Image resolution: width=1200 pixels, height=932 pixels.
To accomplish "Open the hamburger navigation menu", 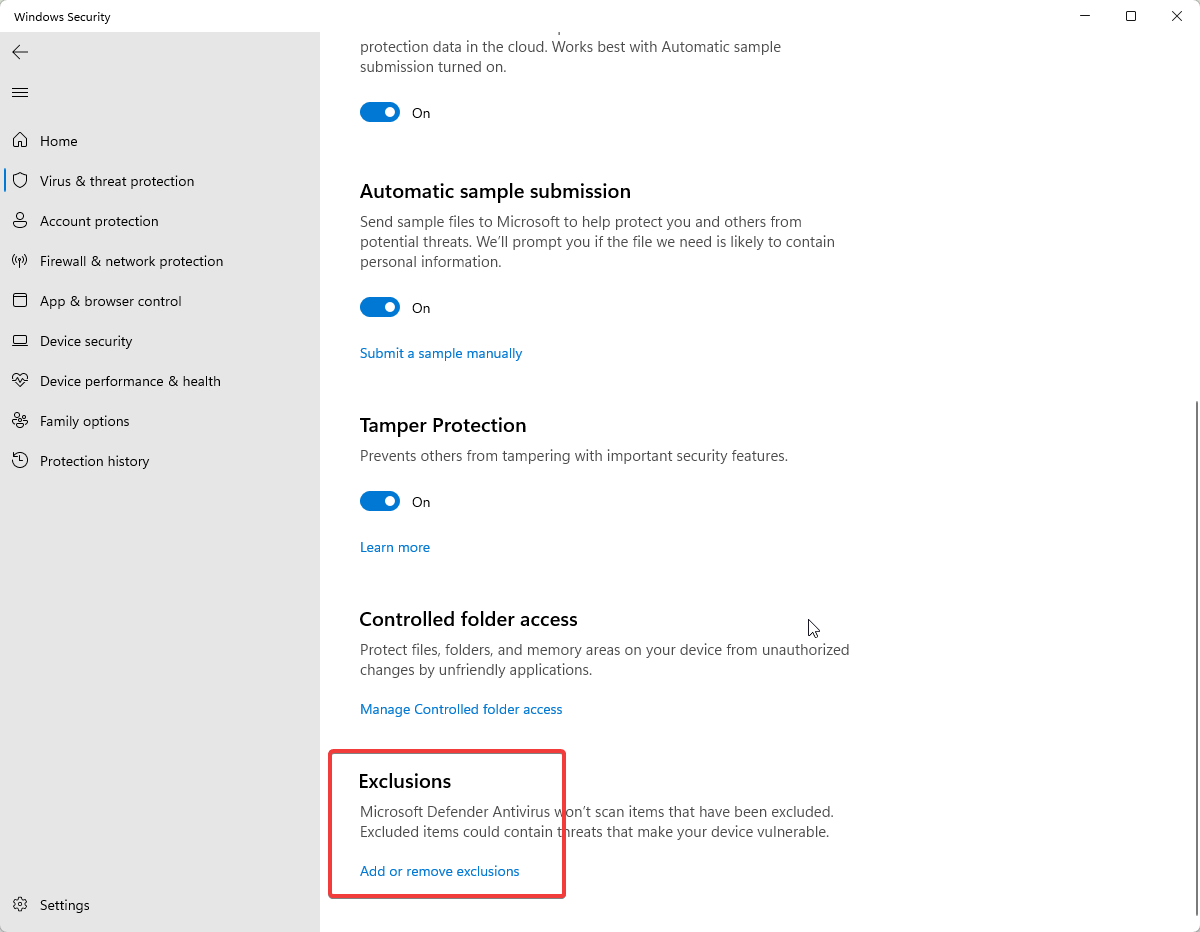I will (x=20, y=92).
